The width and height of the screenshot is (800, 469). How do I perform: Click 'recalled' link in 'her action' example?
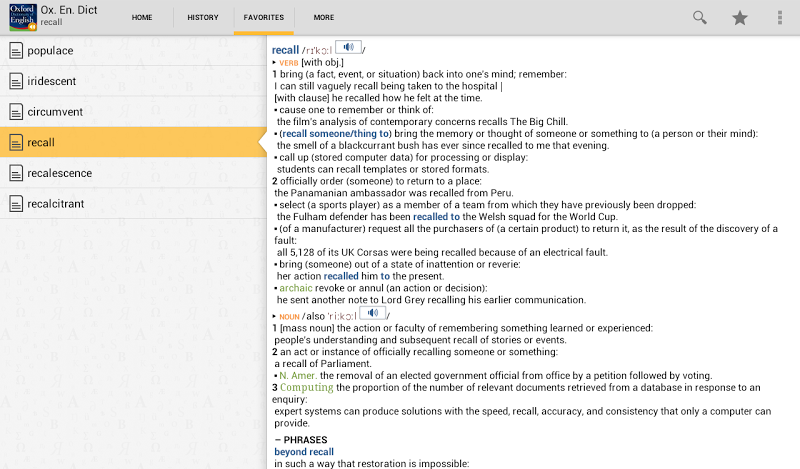(341, 276)
